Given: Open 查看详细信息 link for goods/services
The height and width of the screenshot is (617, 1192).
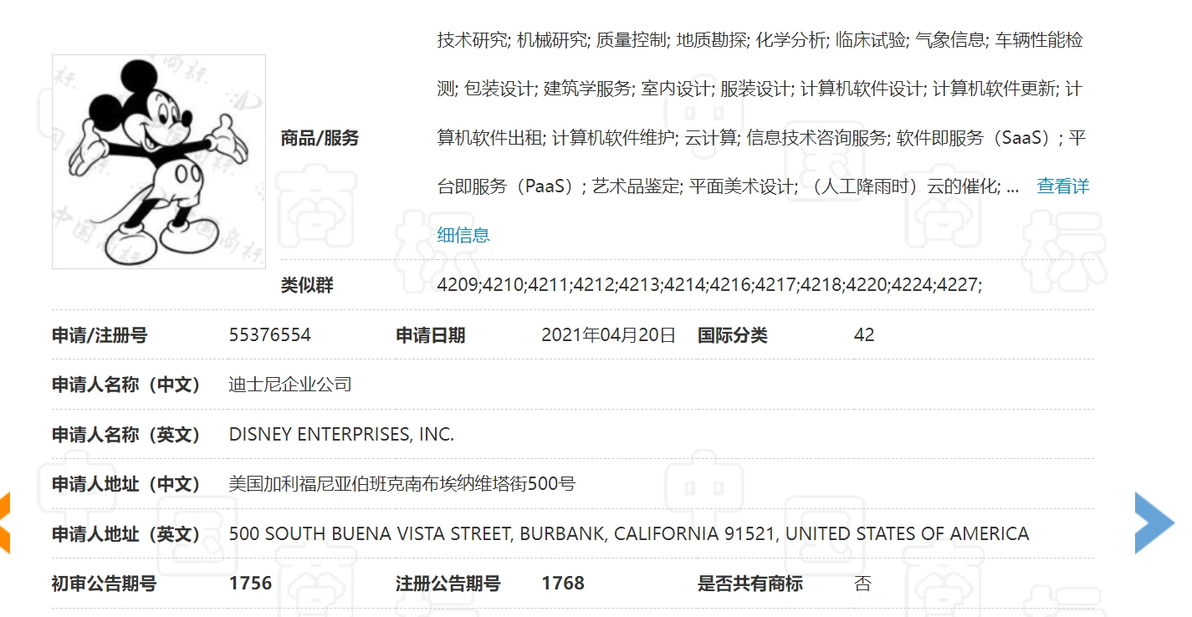Looking at the screenshot, I should 1063,186.
